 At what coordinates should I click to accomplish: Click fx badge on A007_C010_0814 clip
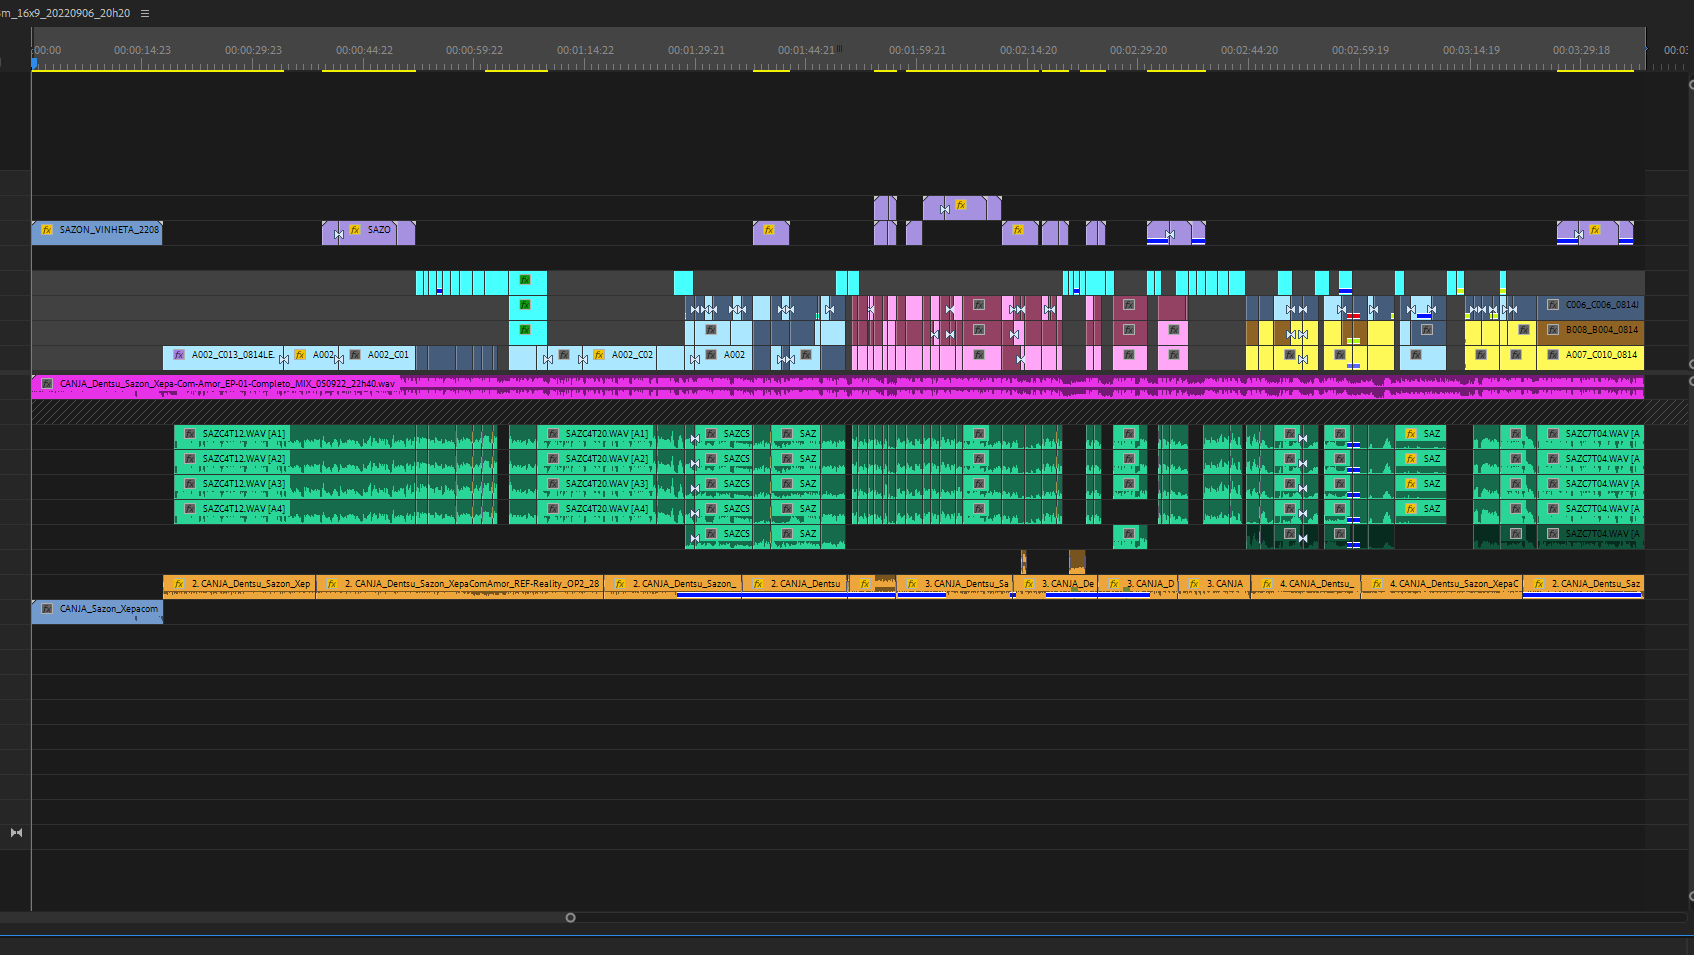point(1553,355)
